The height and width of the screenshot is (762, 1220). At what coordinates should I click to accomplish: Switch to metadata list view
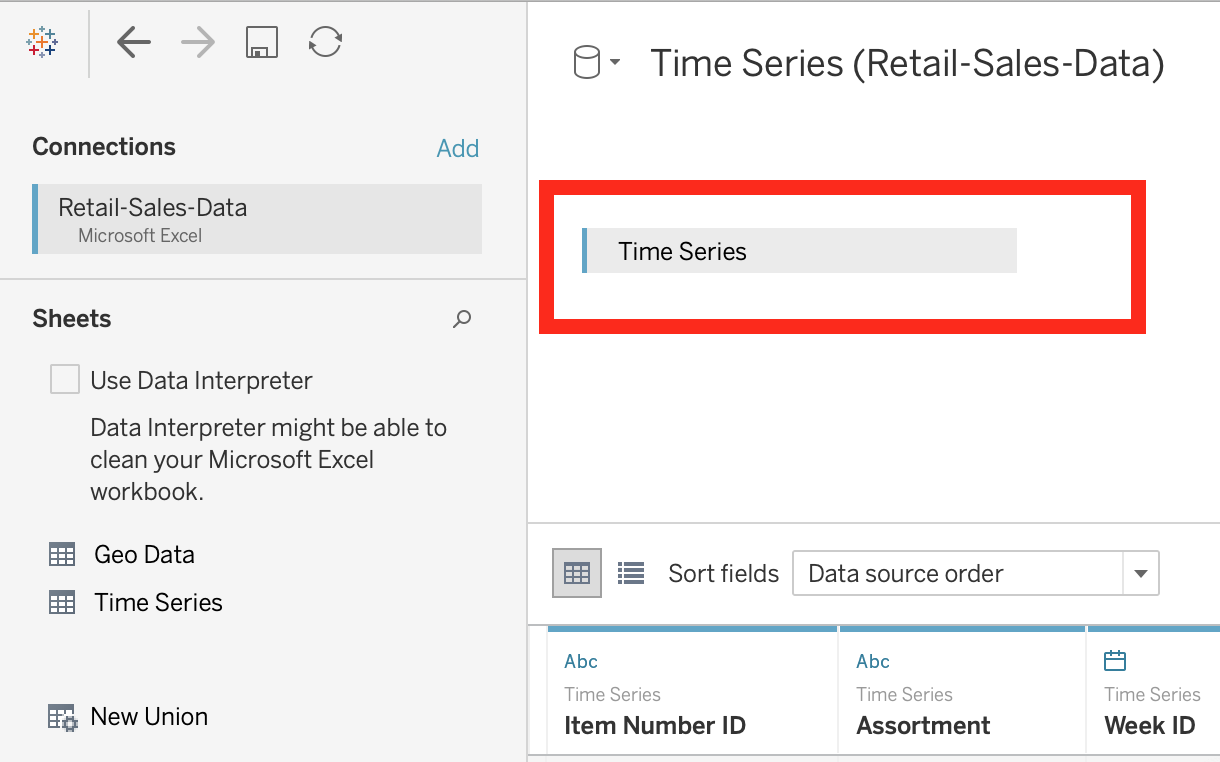pos(632,572)
